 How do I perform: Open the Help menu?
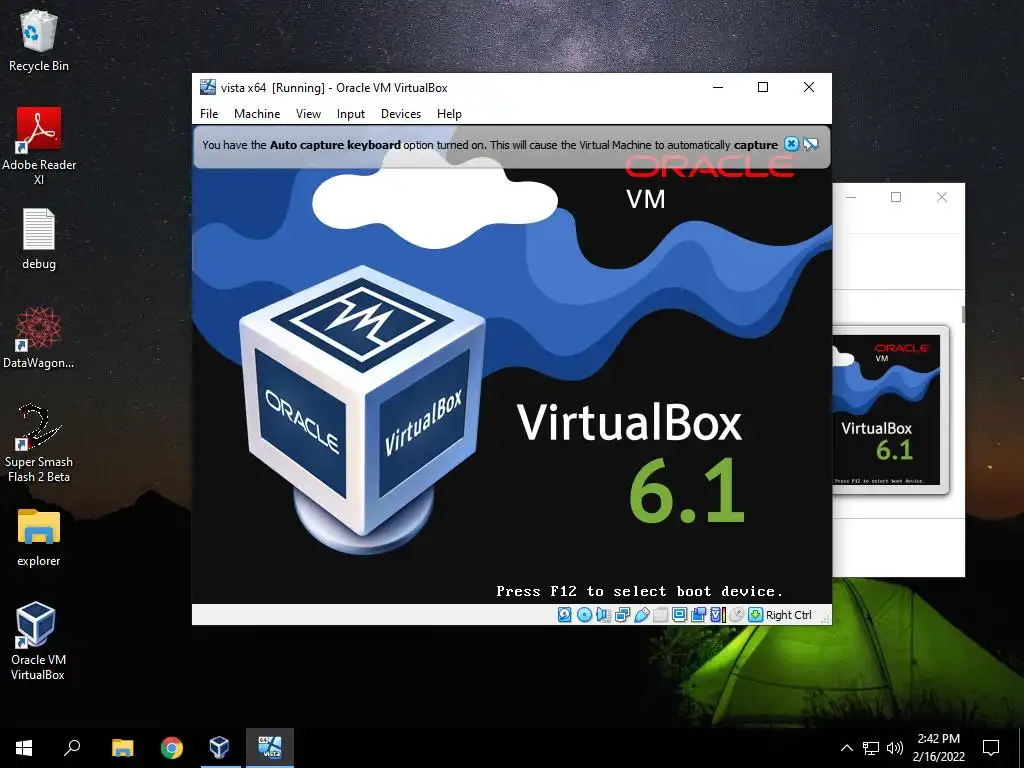pyautogui.click(x=449, y=114)
